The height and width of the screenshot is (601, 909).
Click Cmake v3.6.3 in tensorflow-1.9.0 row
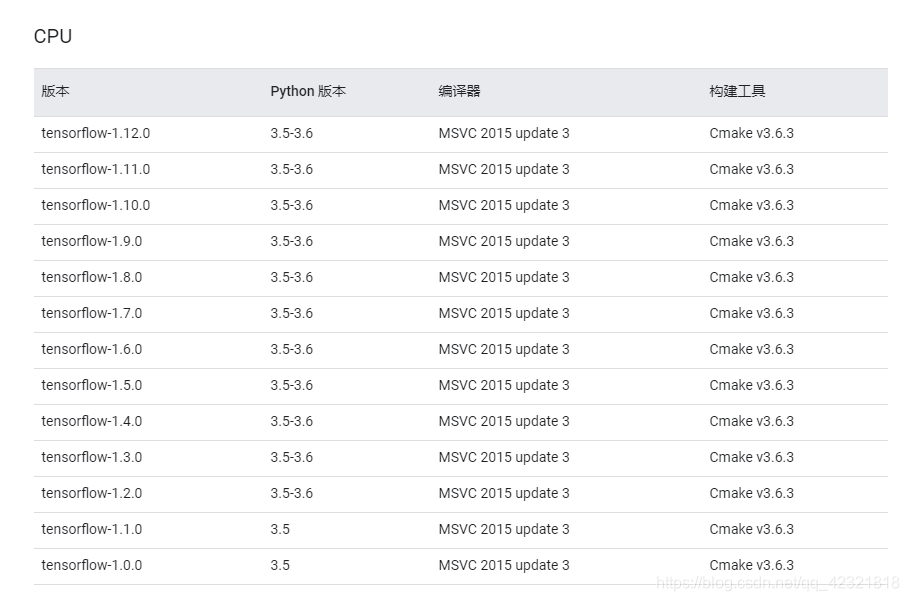[751, 241]
